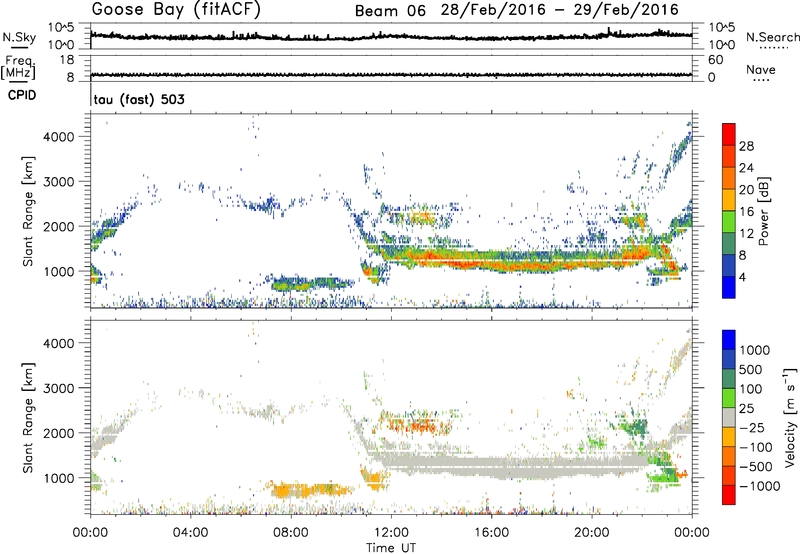The width and height of the screenshot is (800, 554).
Task: Click the "Freq. [MHz]" axis label
Action: coord(18,68)
